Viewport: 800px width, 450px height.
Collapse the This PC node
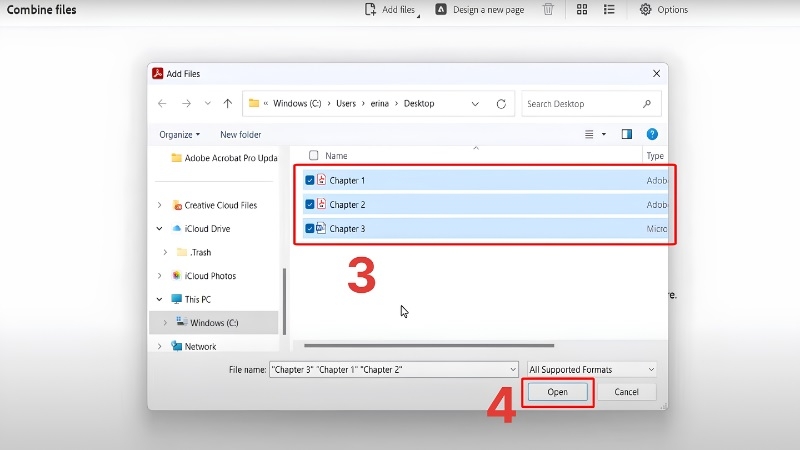(160, 299)
